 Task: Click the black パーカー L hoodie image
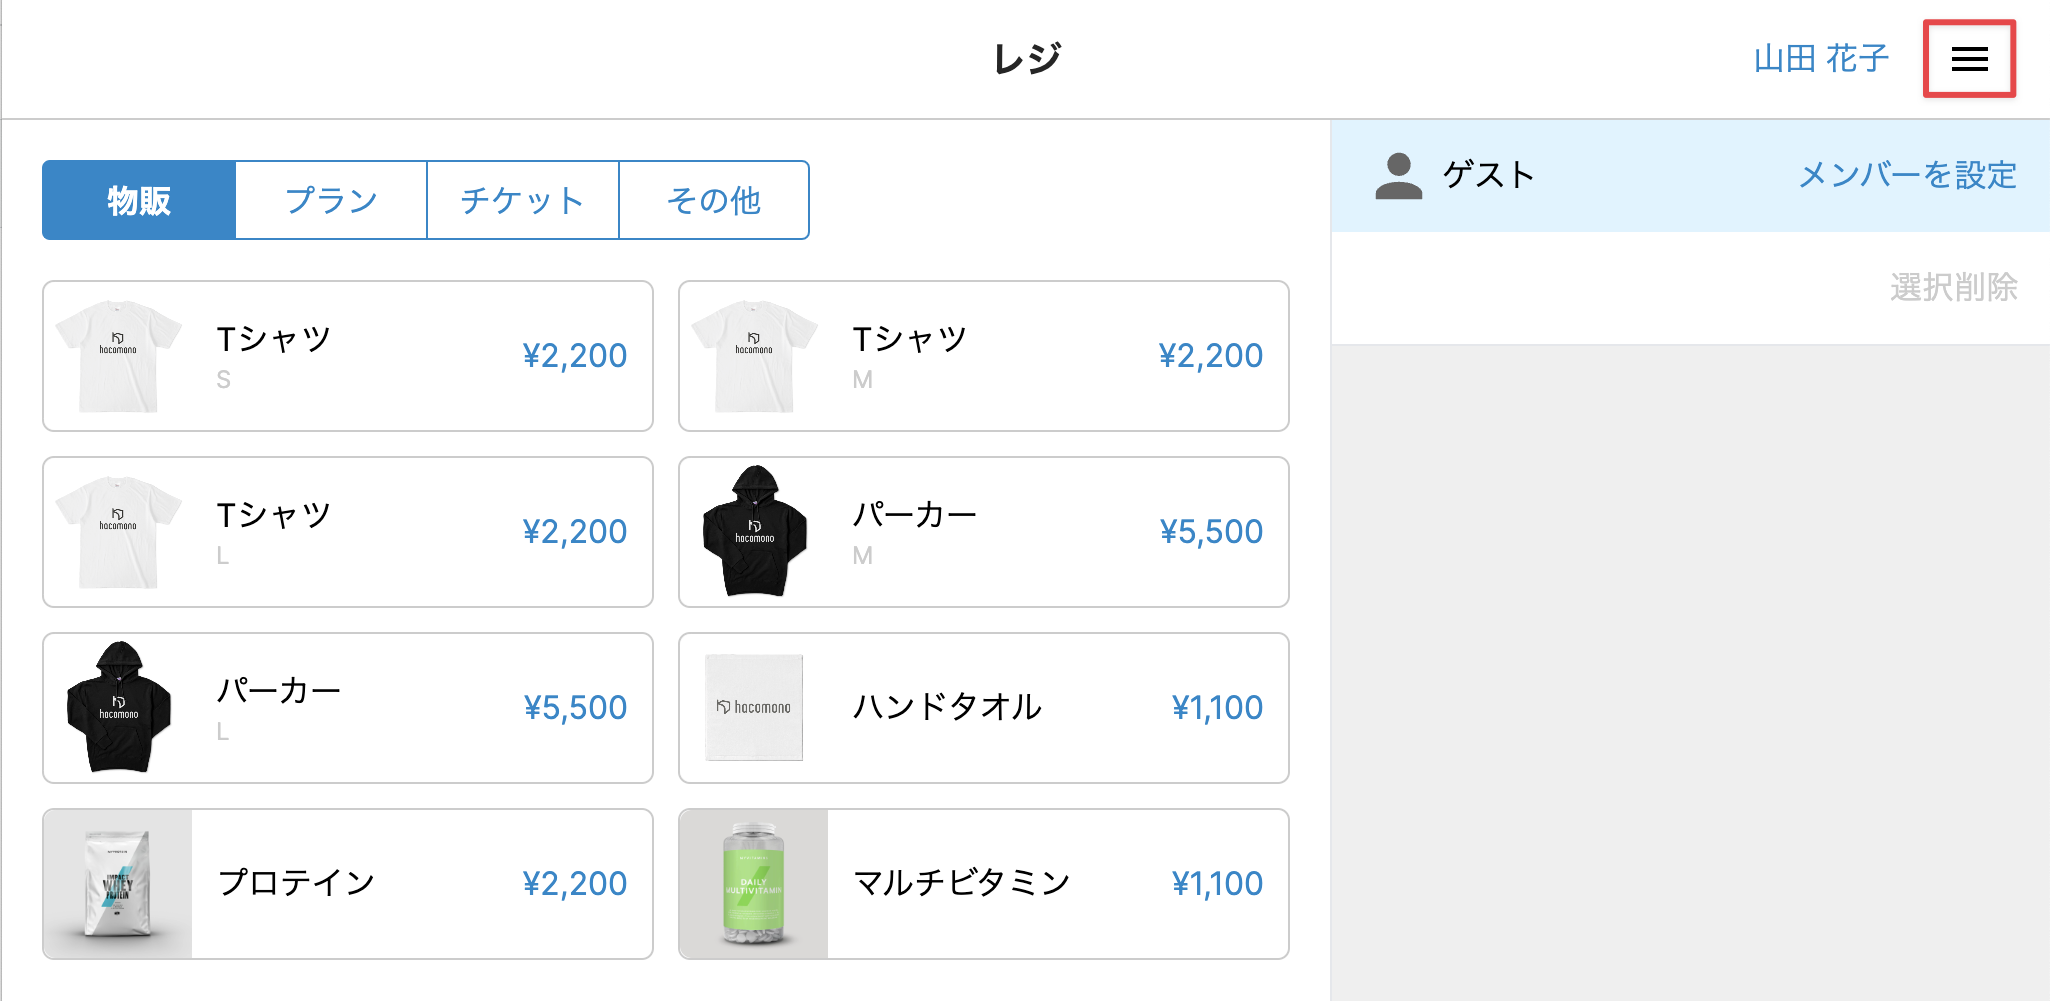(x=119, y=708)
